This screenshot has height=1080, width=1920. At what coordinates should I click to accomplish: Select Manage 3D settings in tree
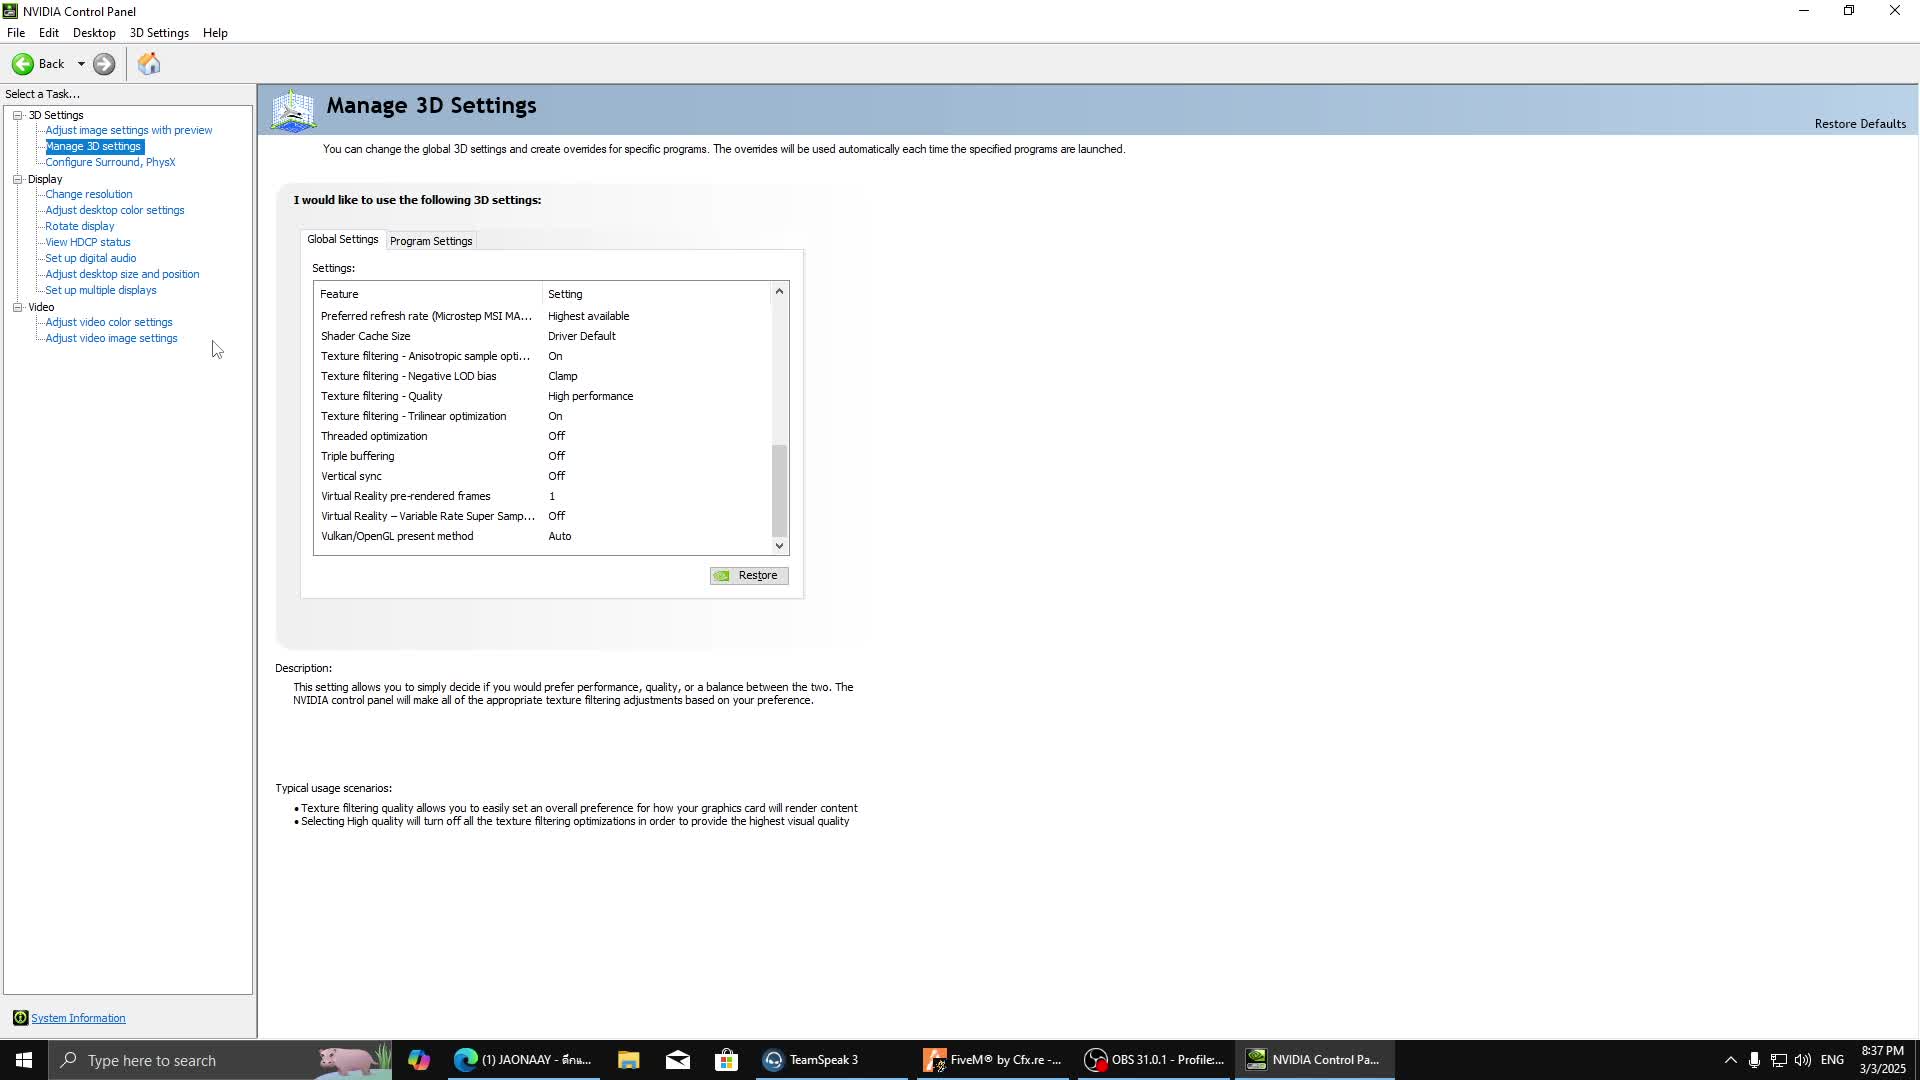pyautogui.click(x=94, y=146)
